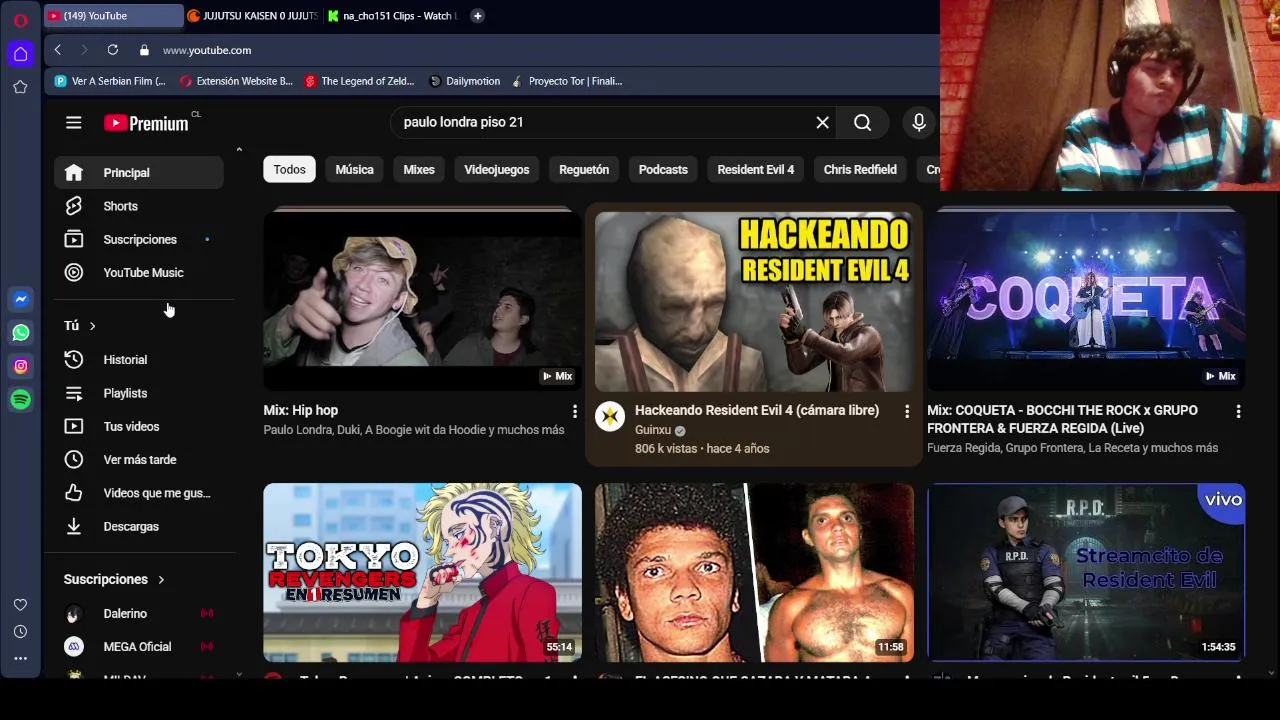Screen dimensions: 1280x720
Task: Play the 11:58 video thumbnail
Action: point(754,573)
